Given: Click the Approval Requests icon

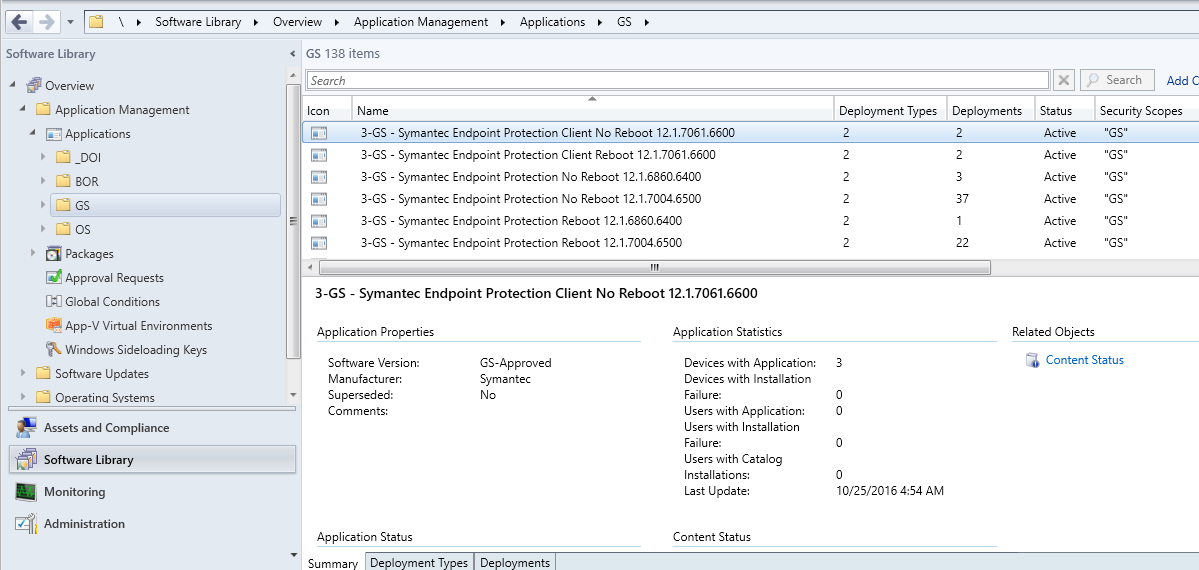Looking at the screenshot, I should point(54,277).
